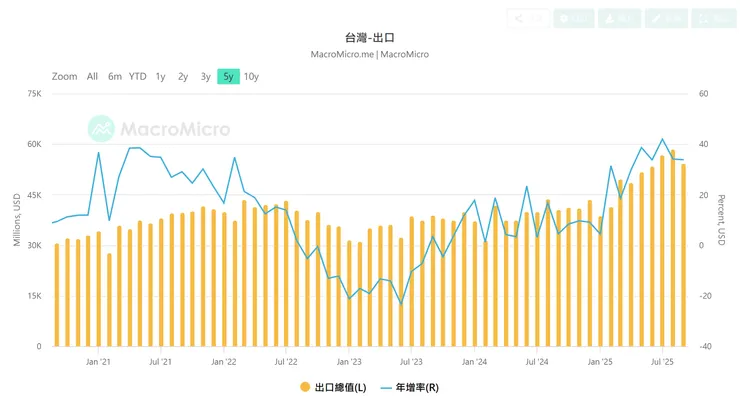Click the pencil edit button at top
The image size is (740, 410).
[x=666, y=18]
